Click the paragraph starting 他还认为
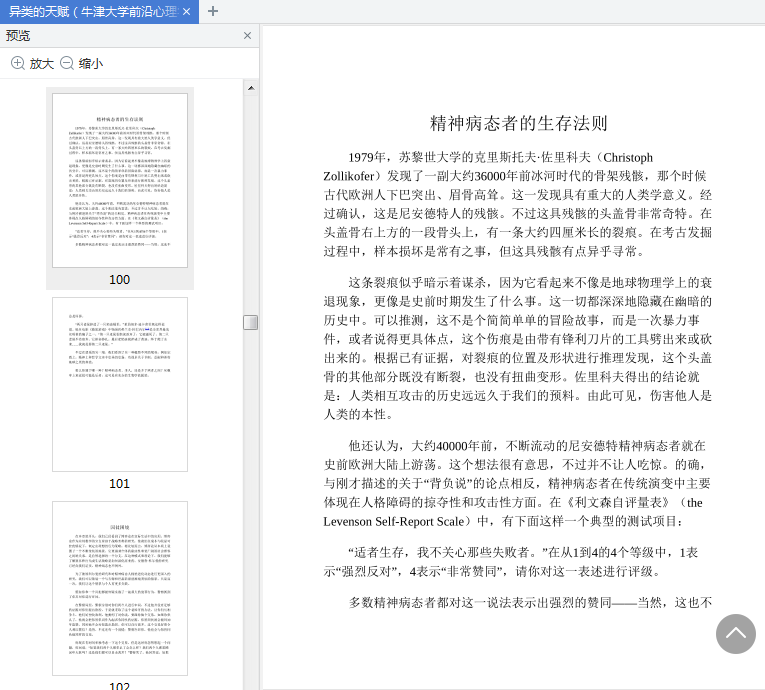 (x=518, y=484)
